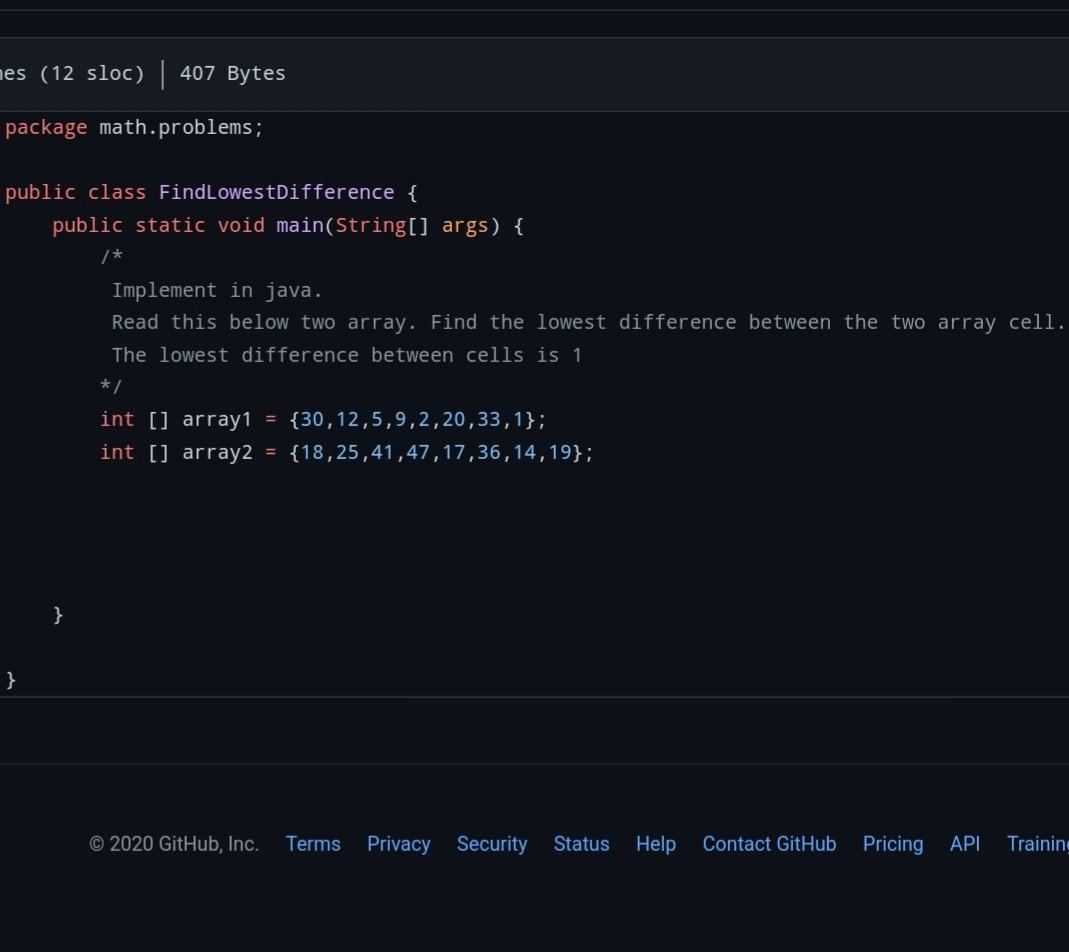This screenshot has width=1069, height=952.
Task: Open the Help link
Action: pos(655,844)
